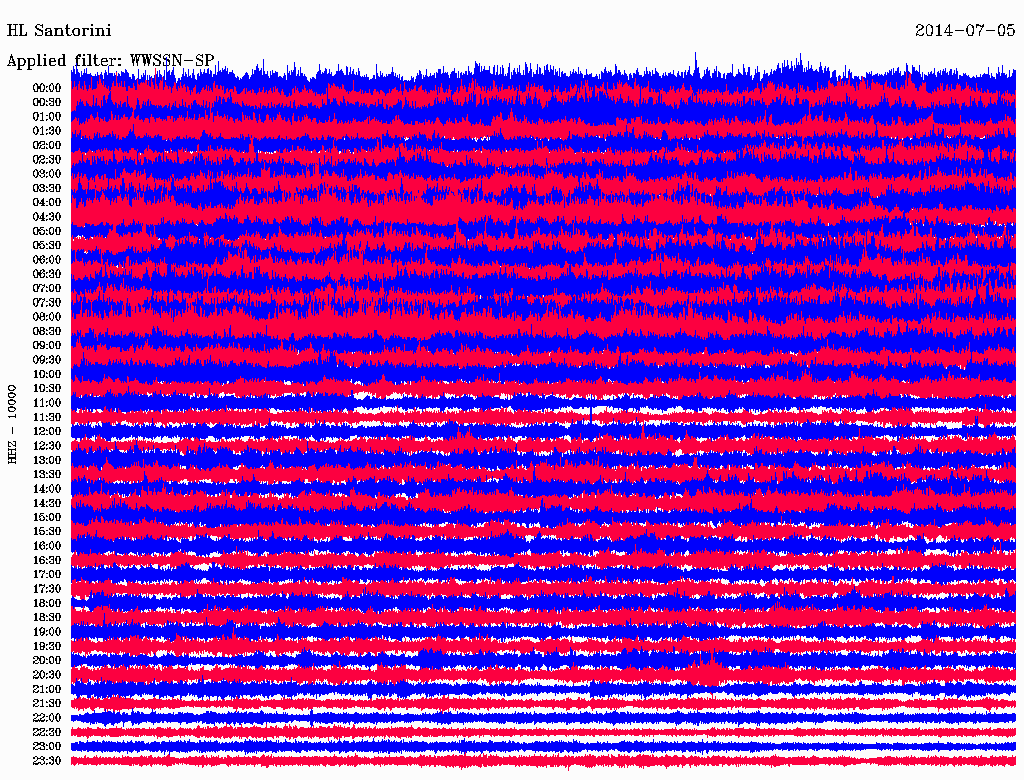Select the 20:30 time label
The height and width of the screenshot is (780, 1024).
pos(47,675)
